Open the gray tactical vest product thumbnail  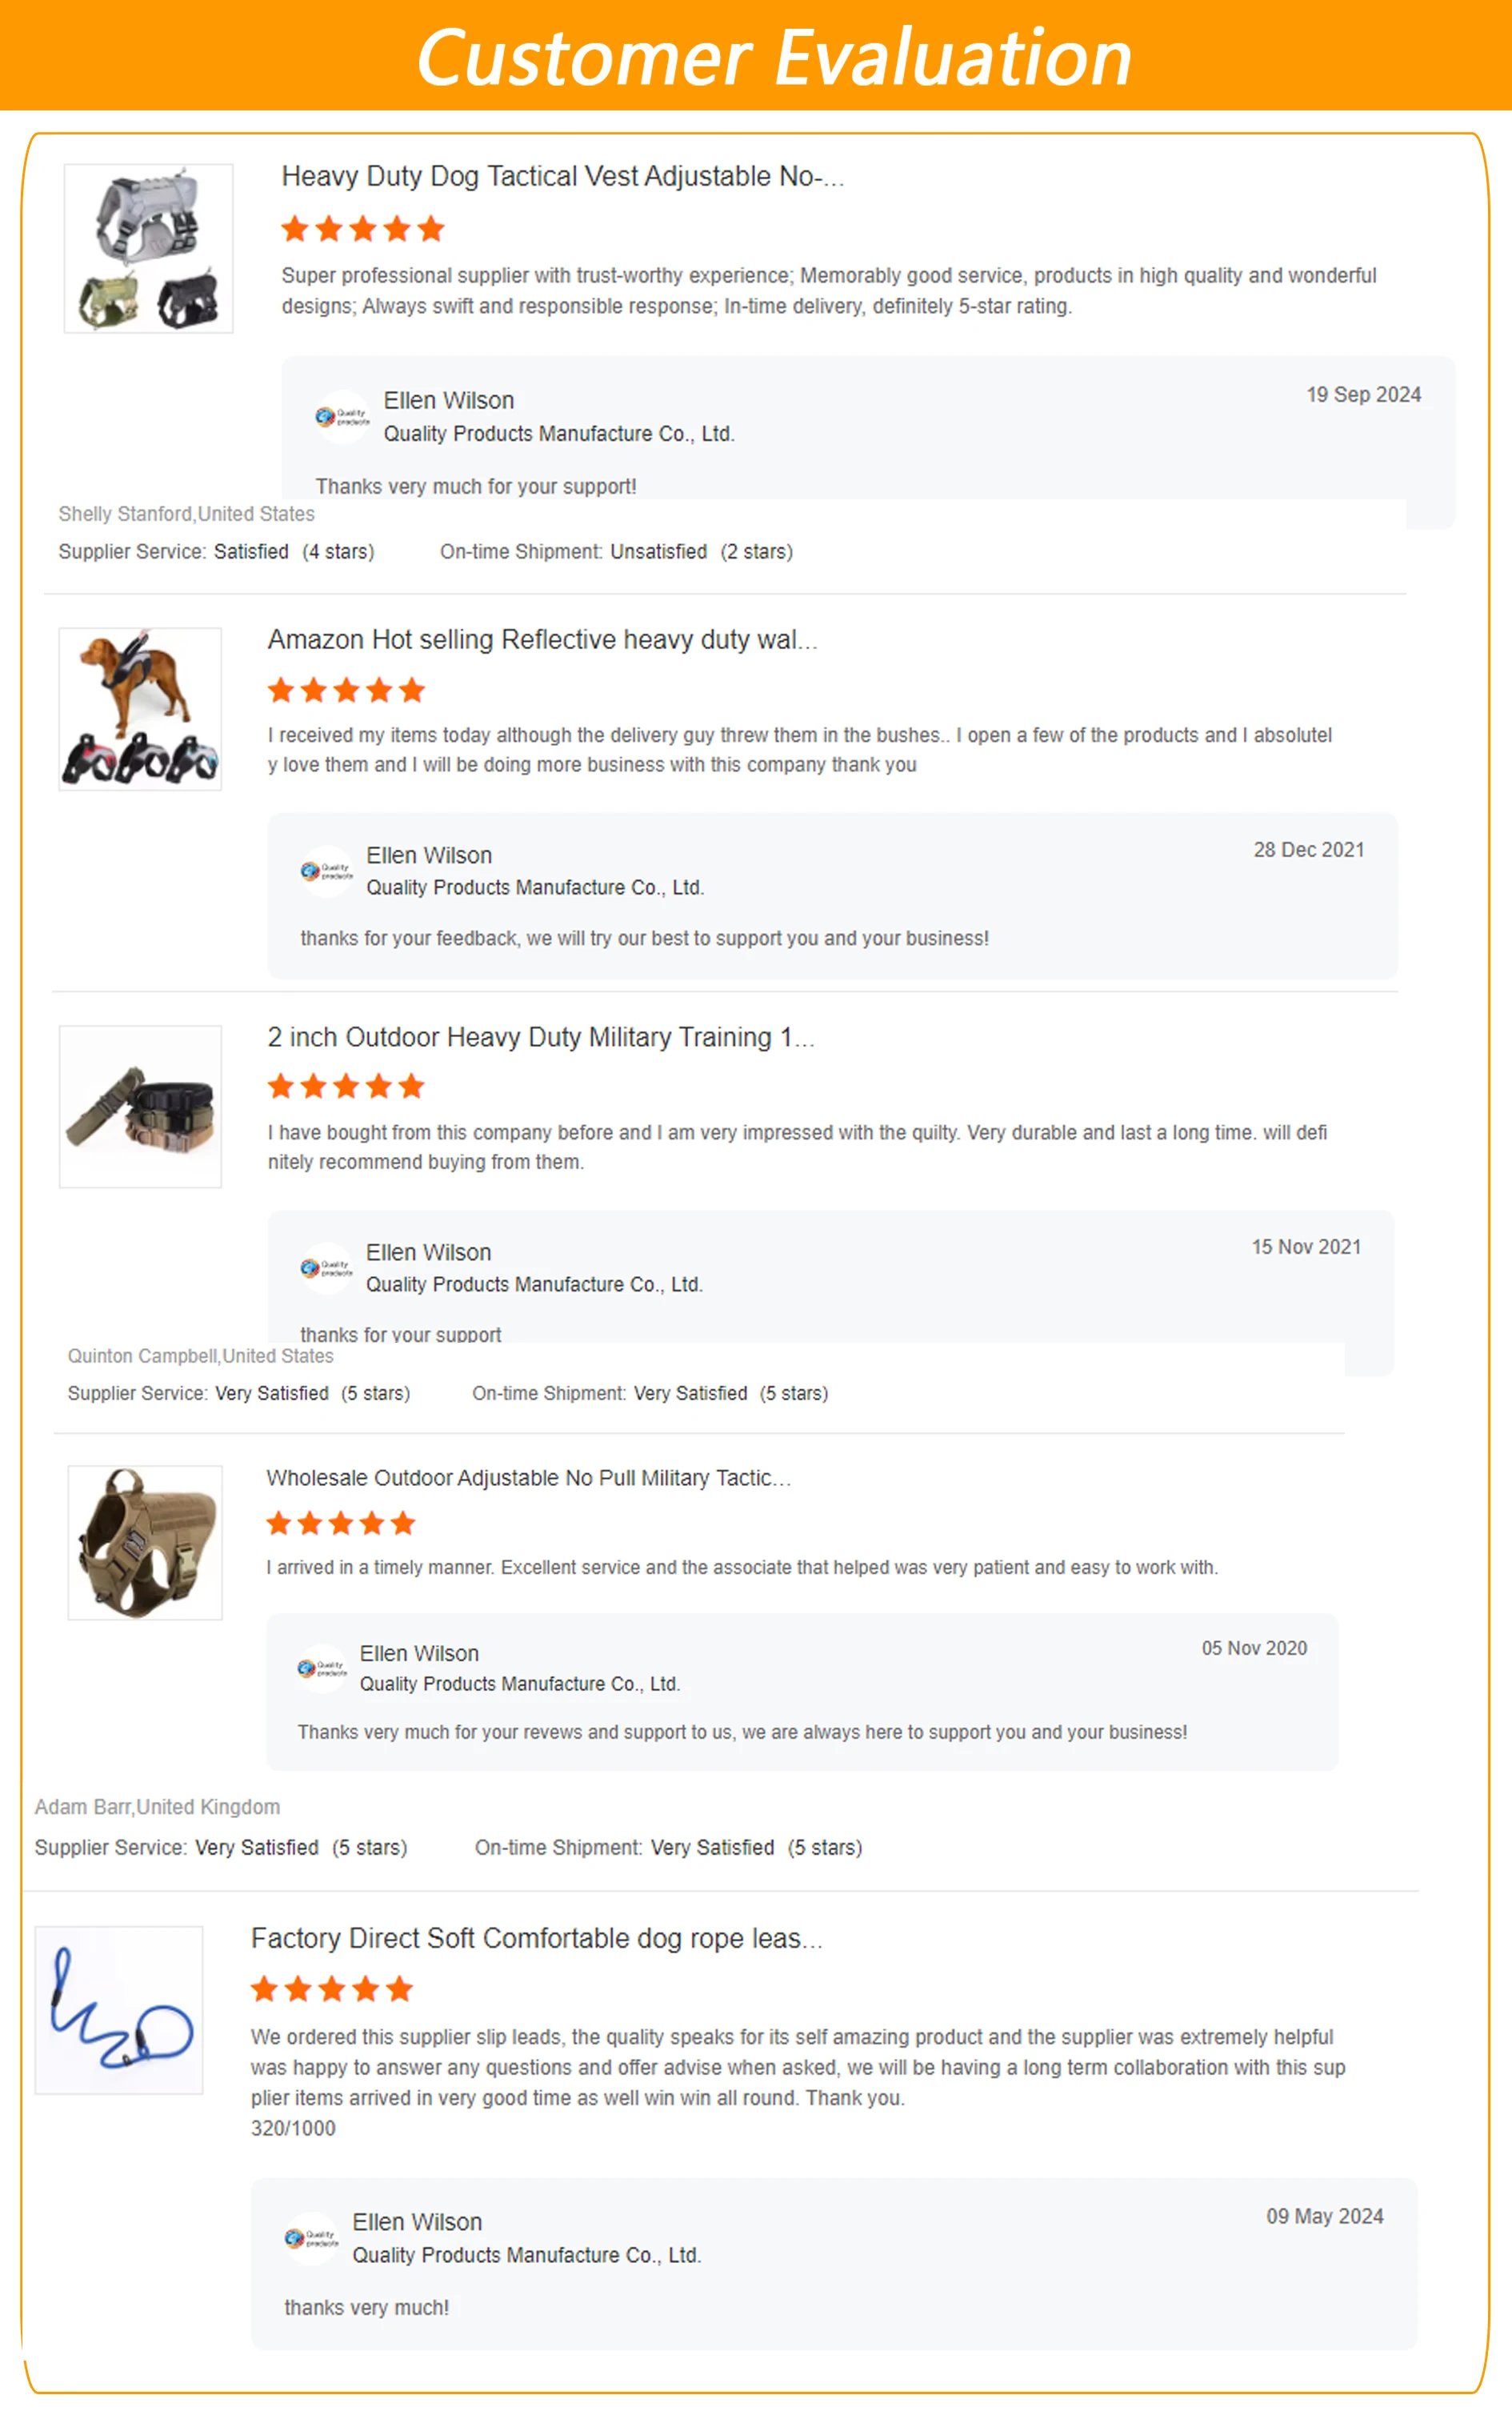[148, 248]
